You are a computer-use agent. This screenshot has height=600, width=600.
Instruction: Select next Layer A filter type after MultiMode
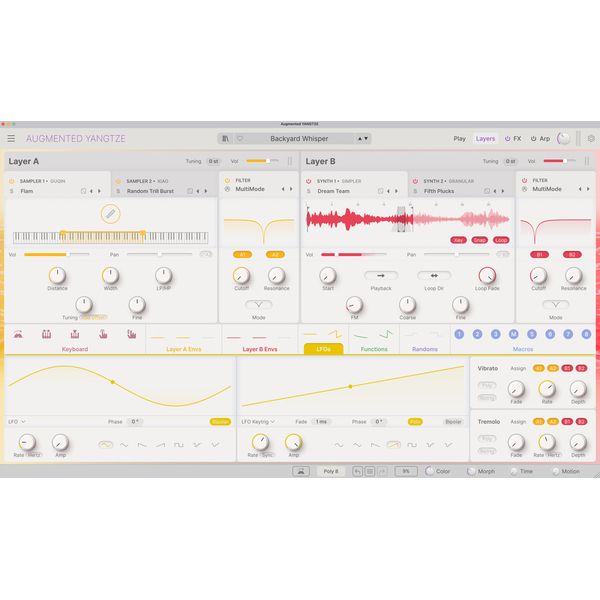(291, 189)
